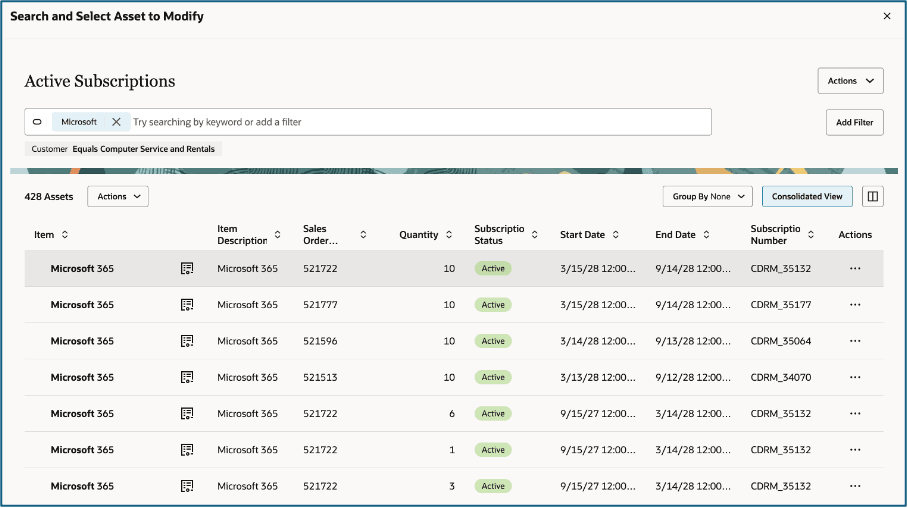The width and height of the screenshot is (908, 508).
Task: Click quantity value 6
Action: [452, 414]
